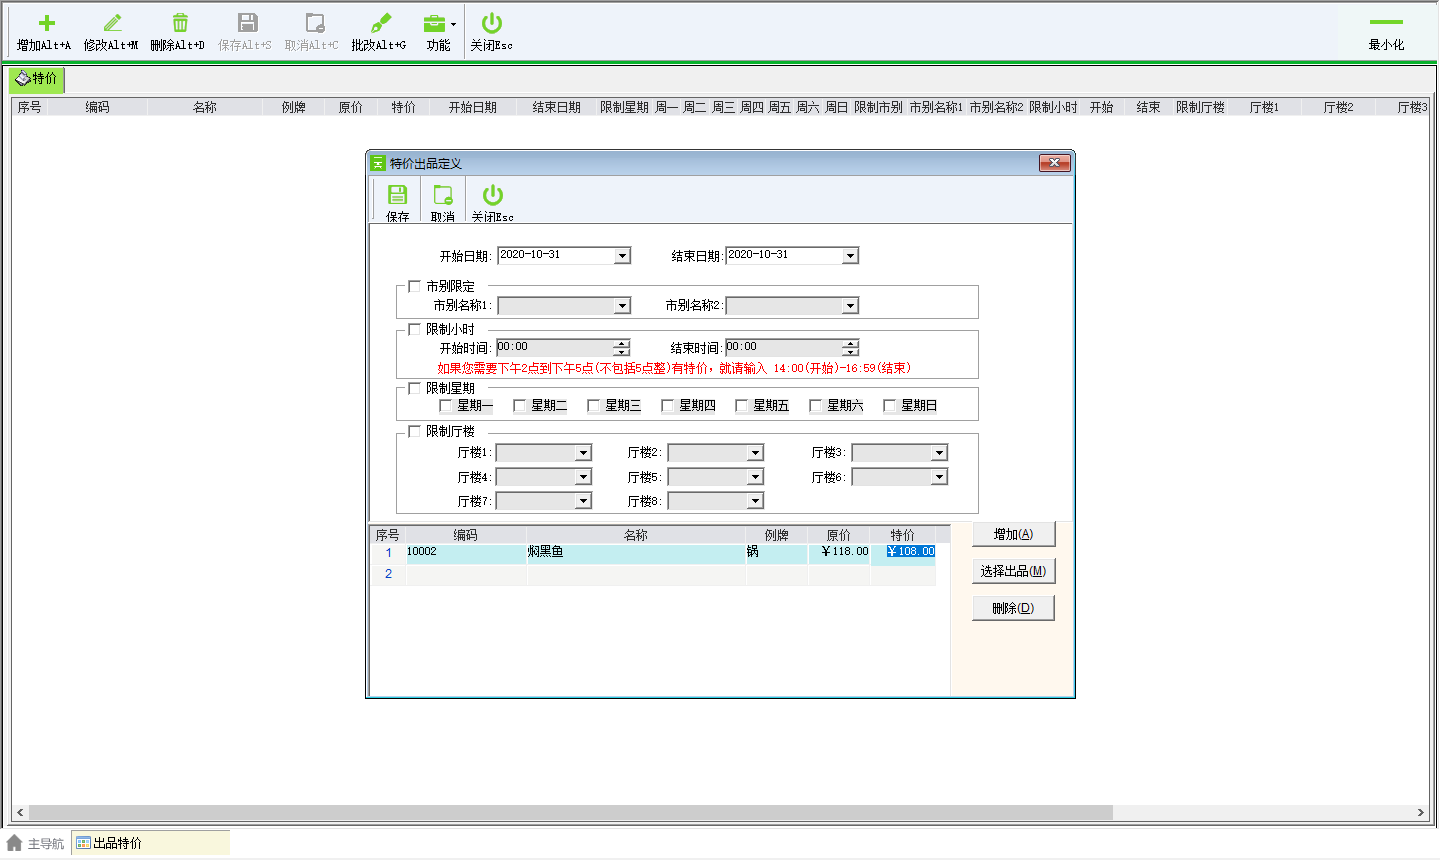Open the 市别名称1 dropdown
Image resolution: width=1440 pixels, height=860 pixels.
point(622,306)
